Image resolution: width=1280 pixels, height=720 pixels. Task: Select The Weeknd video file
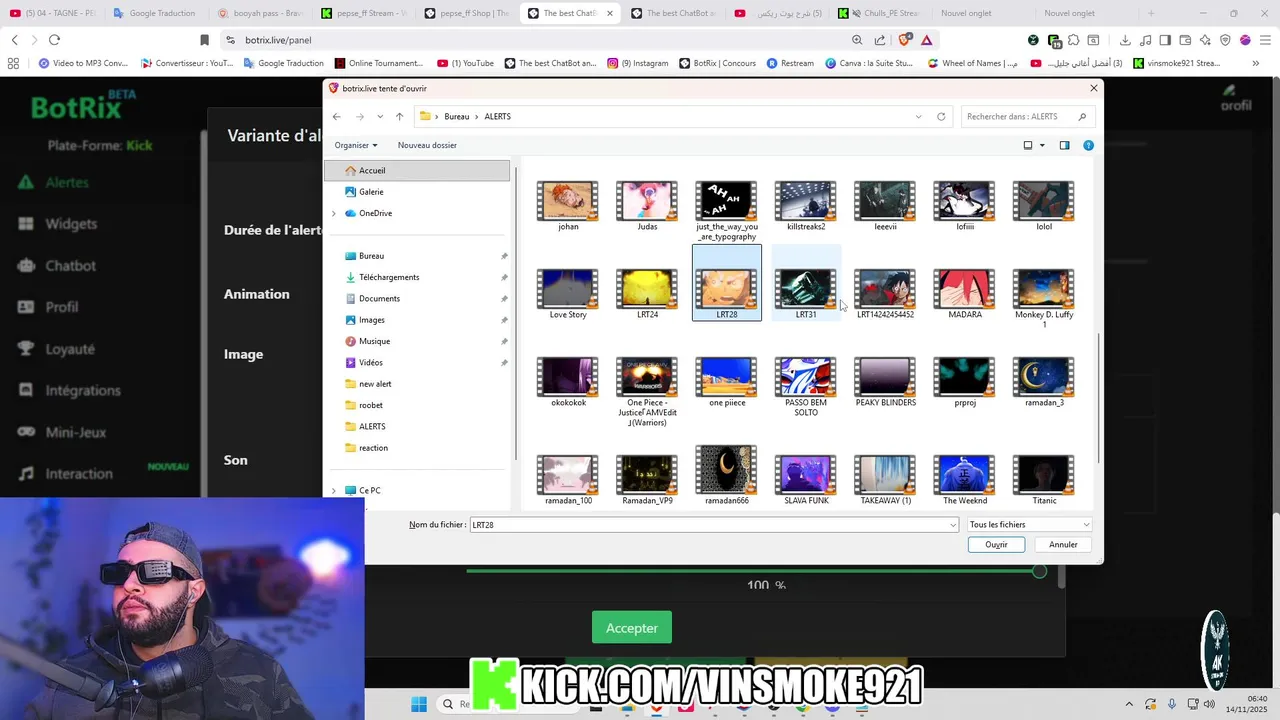coord(965,480)
